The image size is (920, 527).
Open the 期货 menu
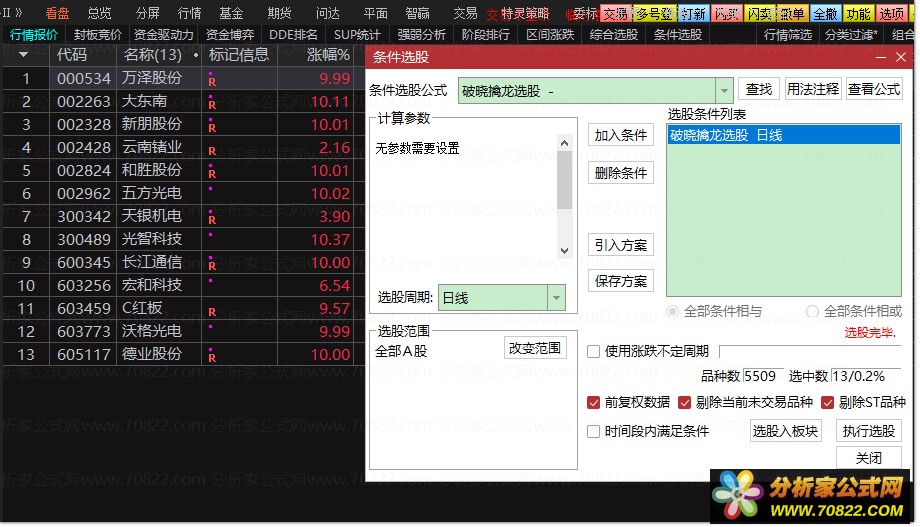tap(279, 13)
